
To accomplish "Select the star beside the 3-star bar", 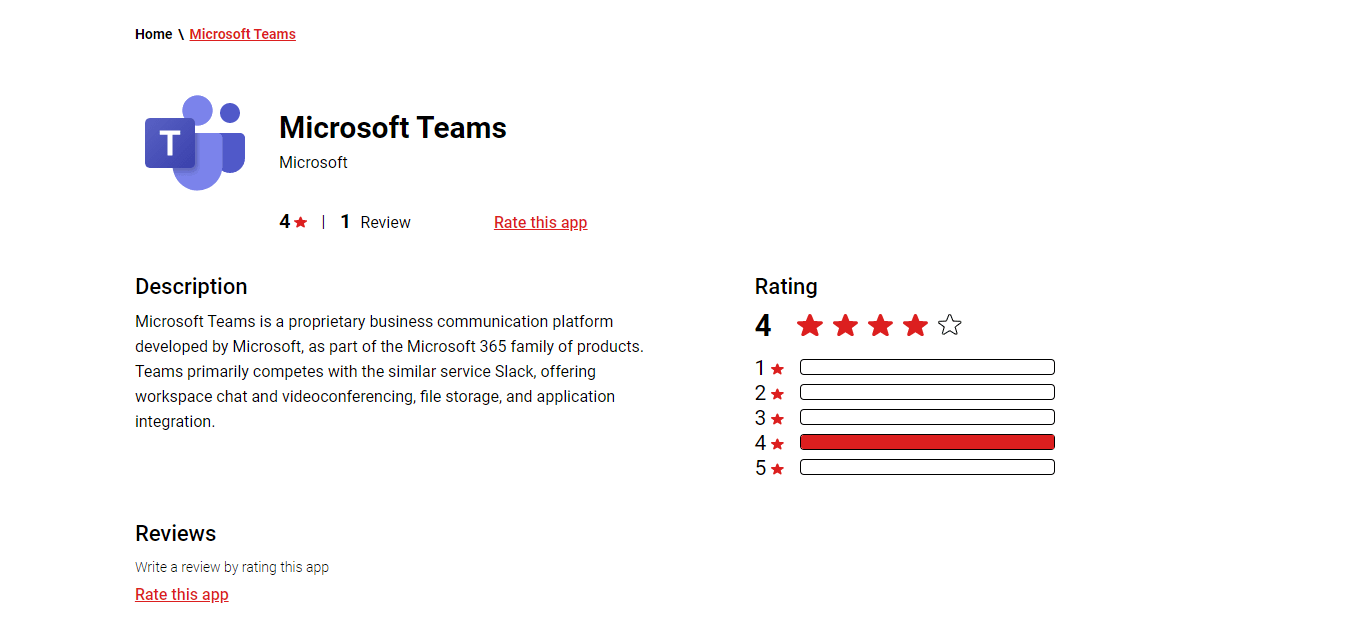I will pos(776,417).
